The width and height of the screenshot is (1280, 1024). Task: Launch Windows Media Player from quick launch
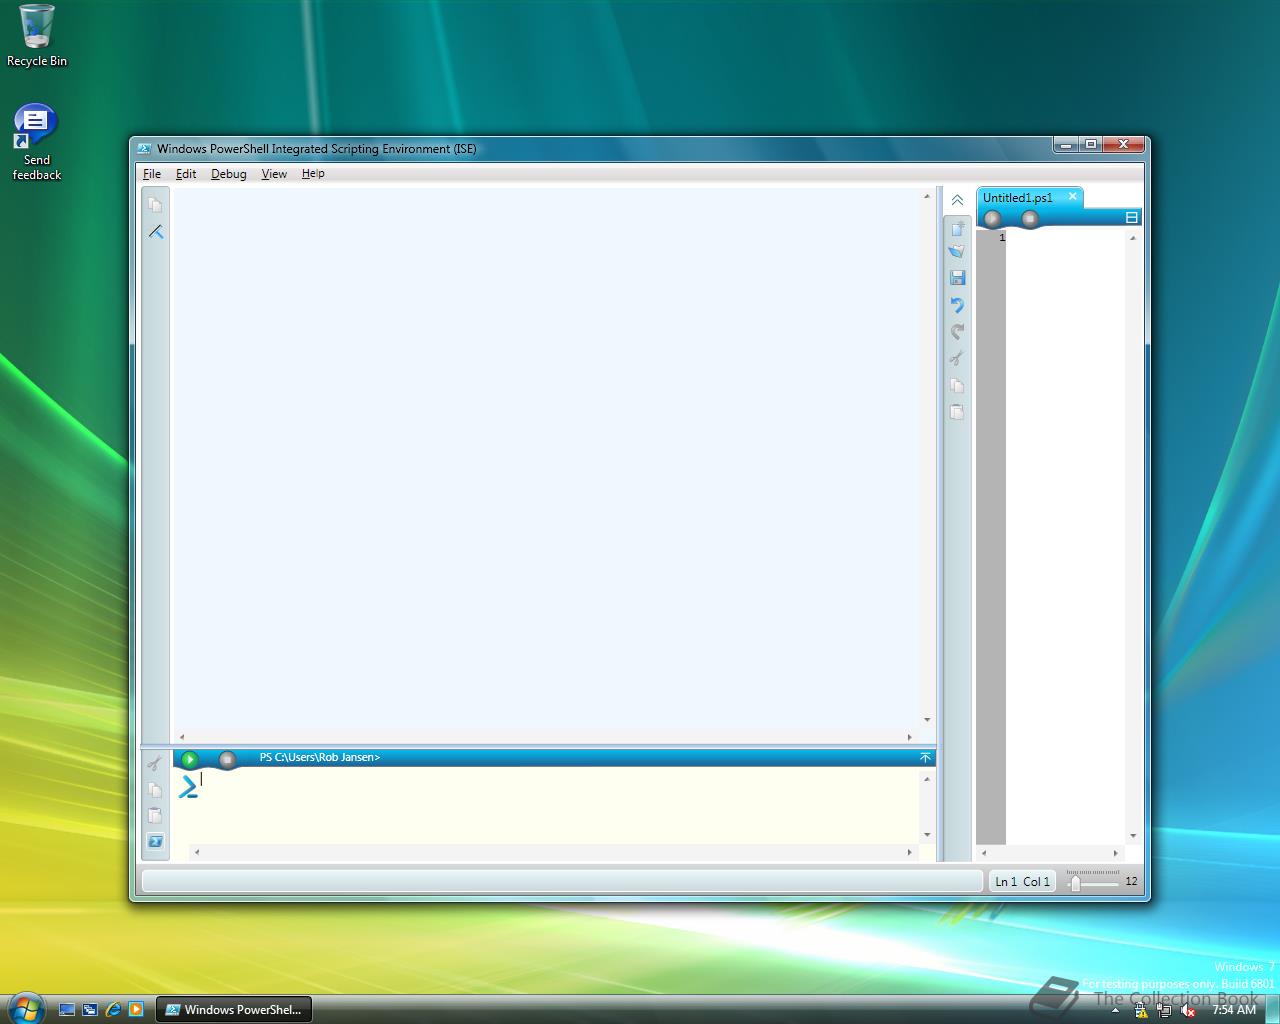(136, 1010)
